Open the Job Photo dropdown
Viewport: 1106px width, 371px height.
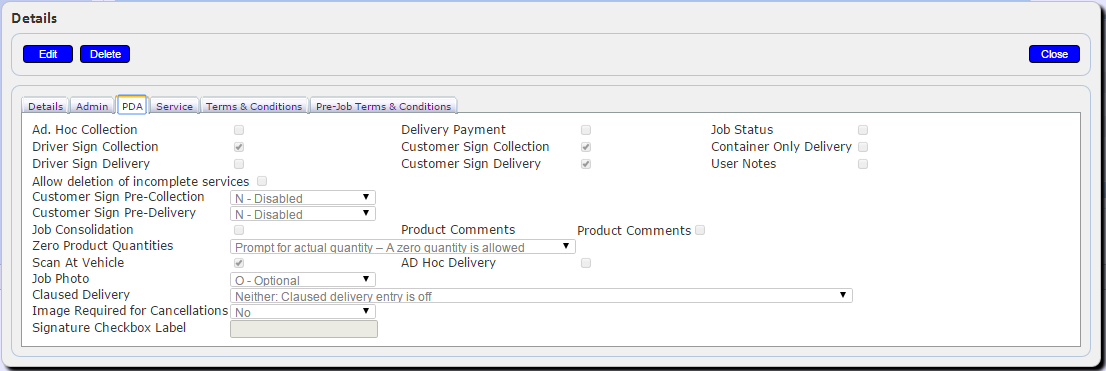click(x=303, y=280)
